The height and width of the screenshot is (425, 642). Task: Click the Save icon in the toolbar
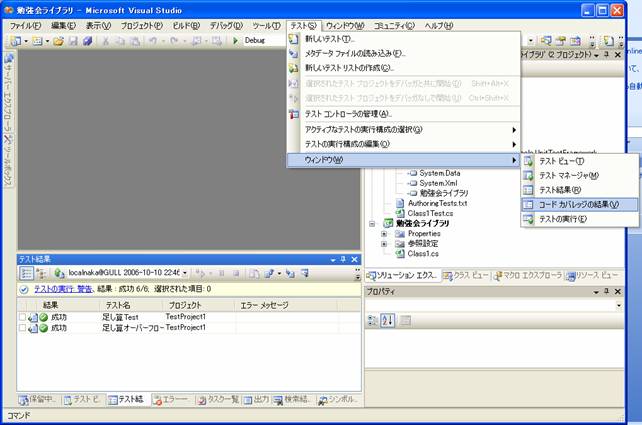tap(73, 41)
